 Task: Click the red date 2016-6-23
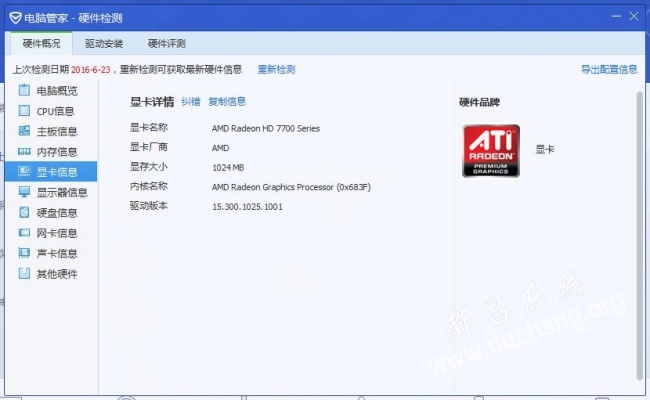tap(91, 70)
